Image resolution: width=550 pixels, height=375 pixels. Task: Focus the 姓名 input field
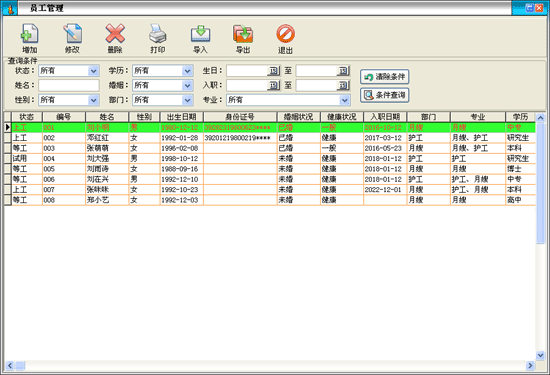pyautogui.click(x=69, y=85)
